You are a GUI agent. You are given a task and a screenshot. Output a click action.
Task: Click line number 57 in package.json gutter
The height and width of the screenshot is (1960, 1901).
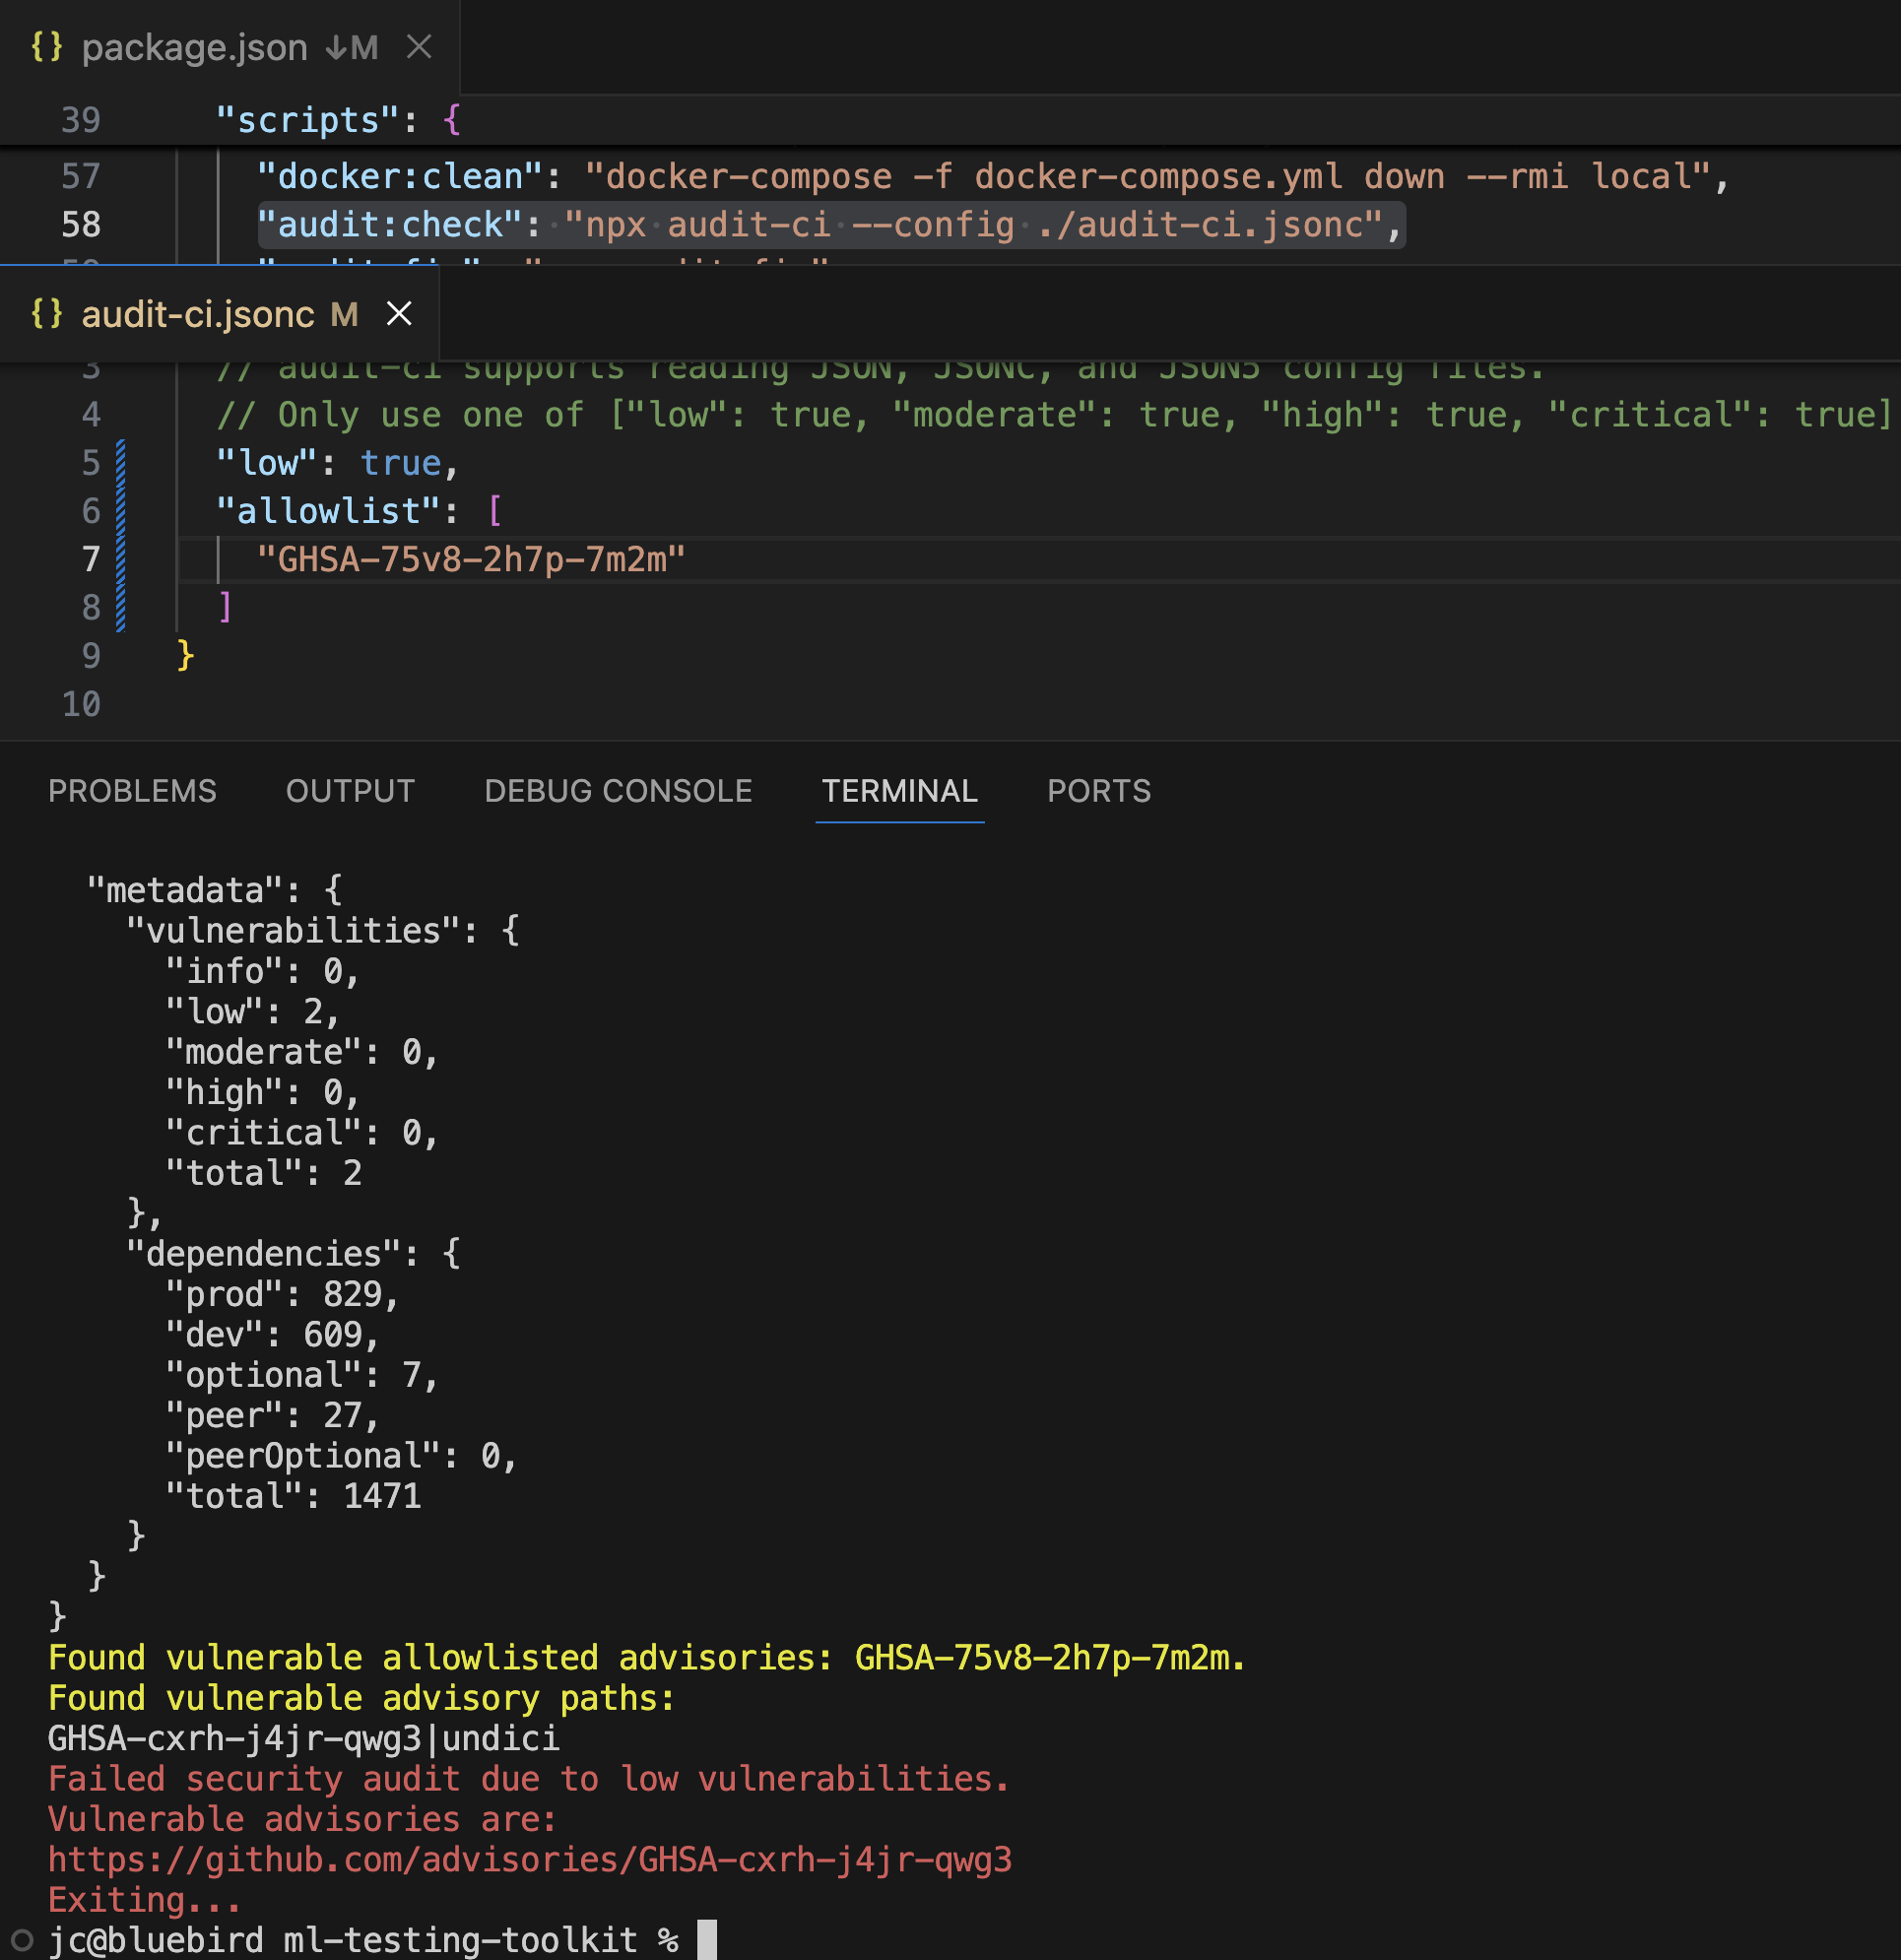81,177
